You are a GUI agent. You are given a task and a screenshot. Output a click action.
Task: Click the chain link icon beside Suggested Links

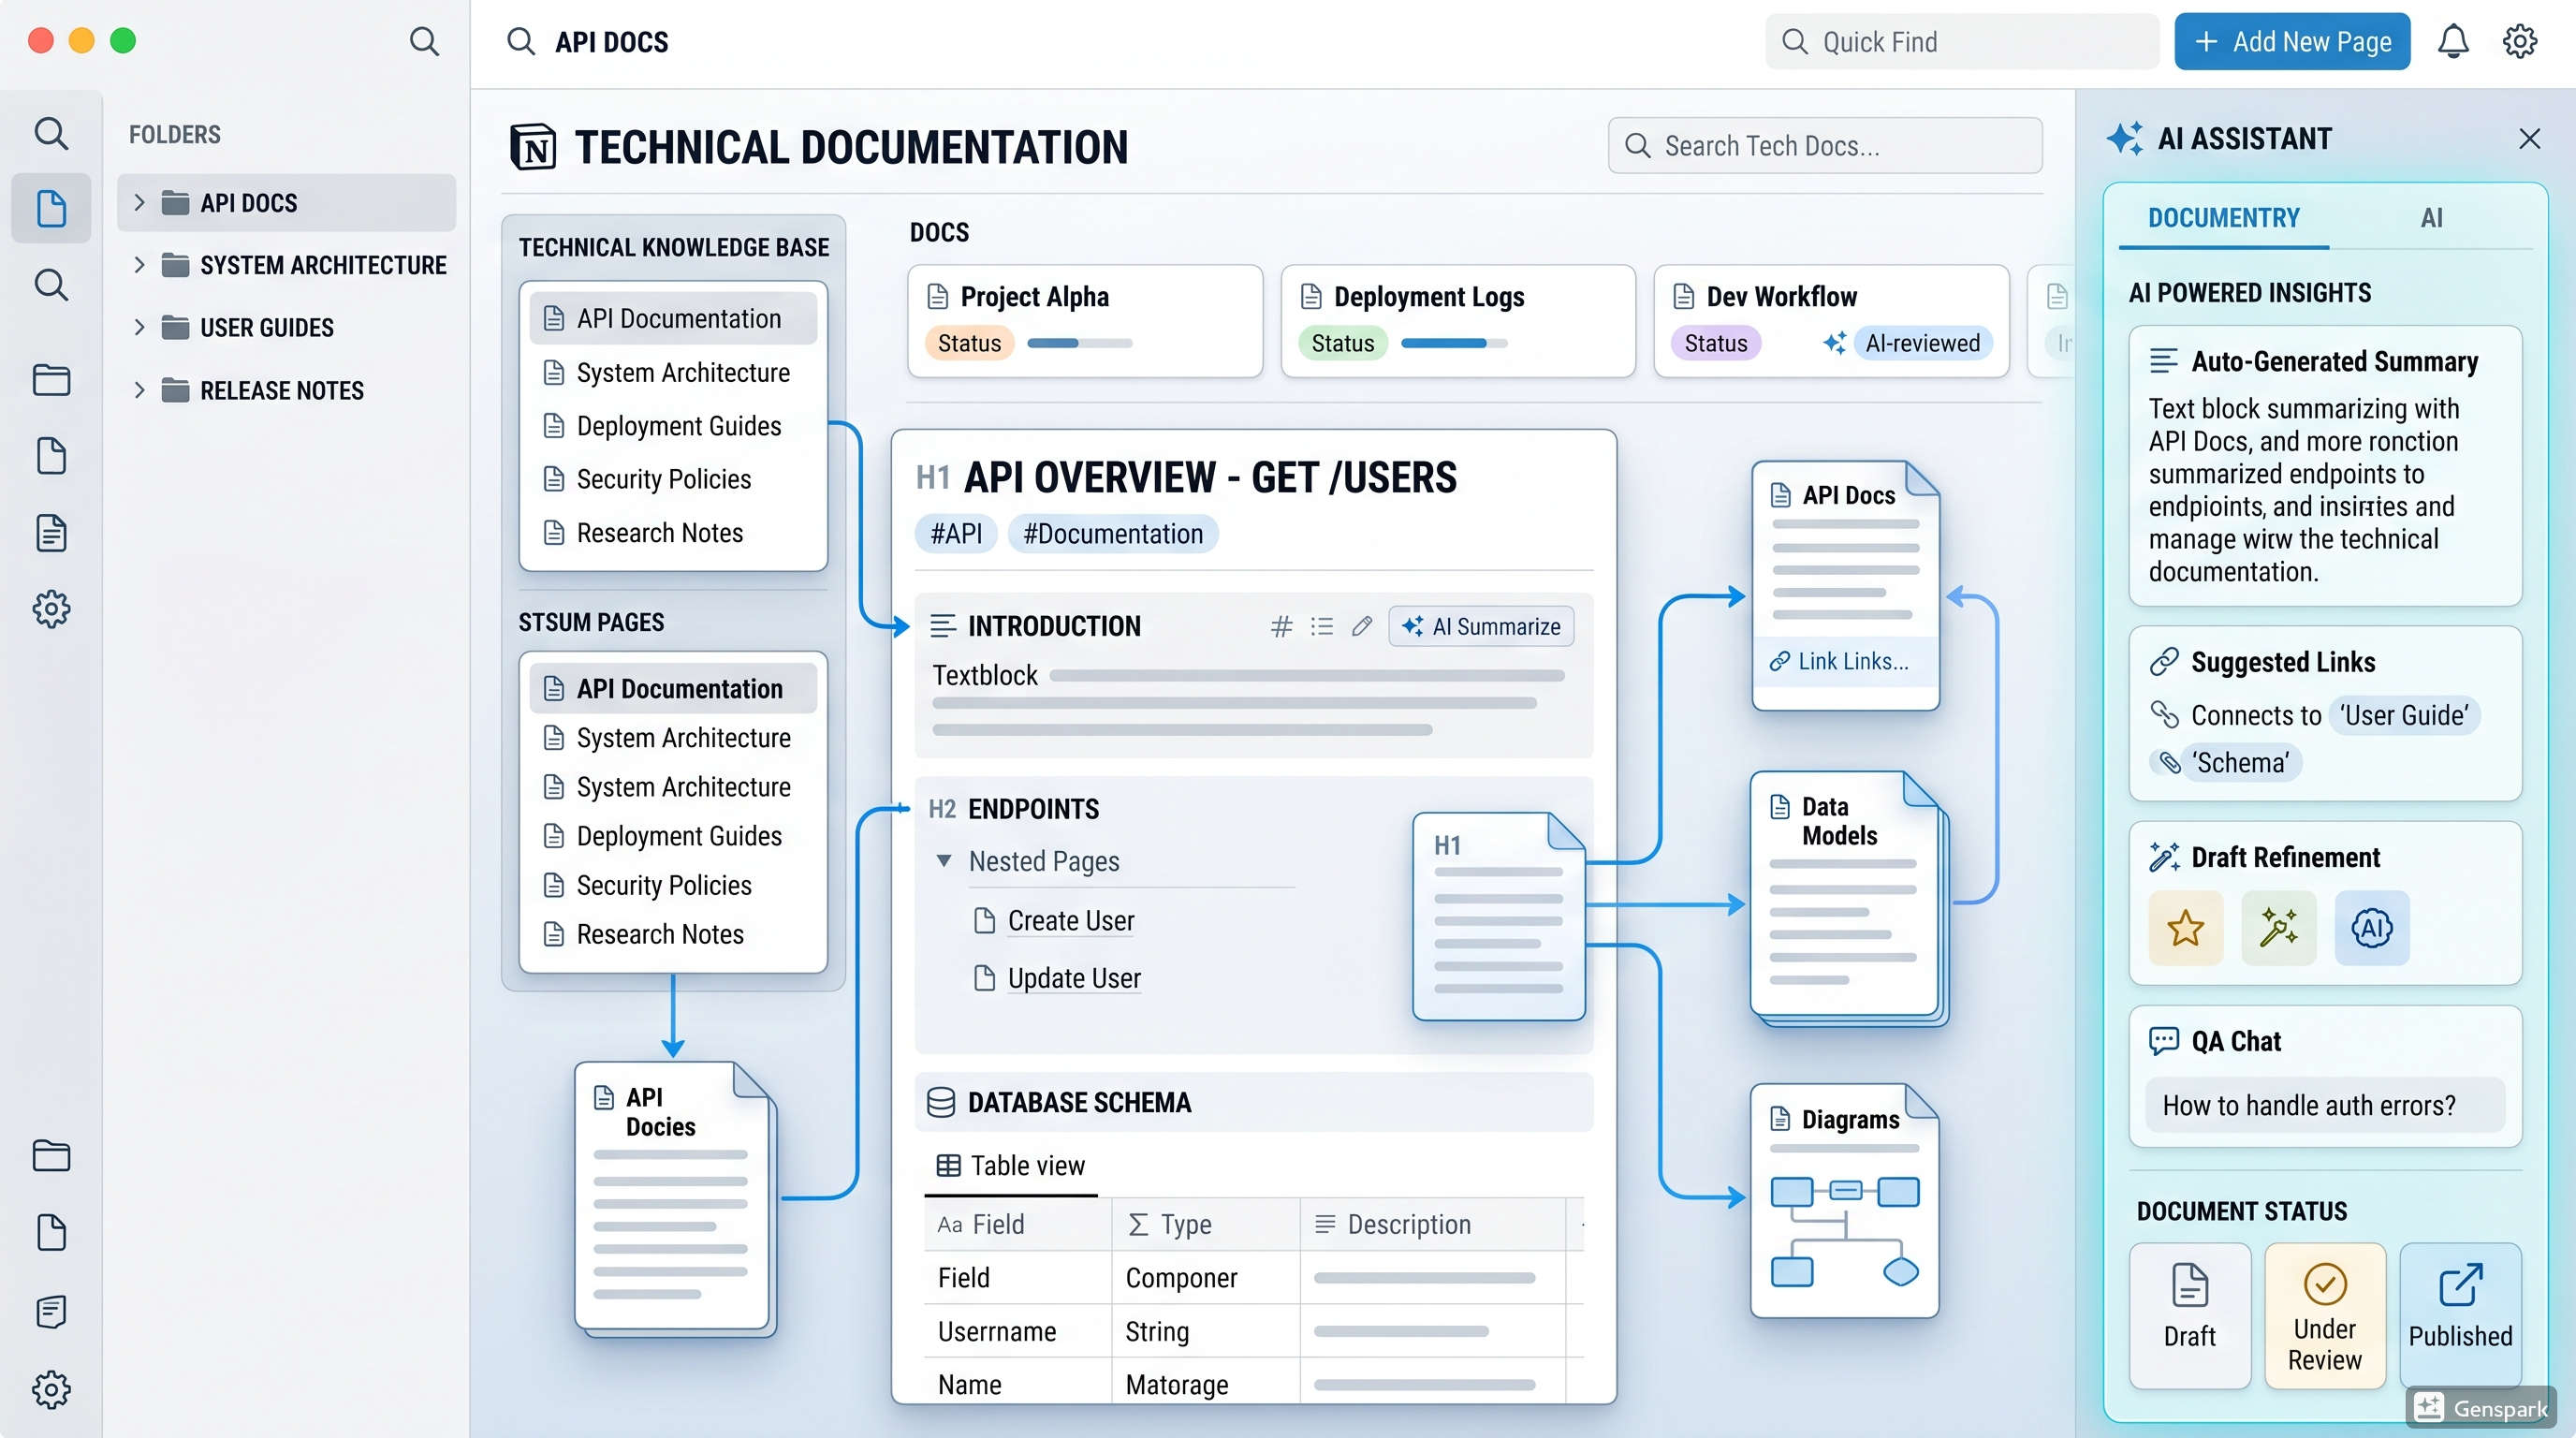pyautogui.click(x=2163, y=661)
